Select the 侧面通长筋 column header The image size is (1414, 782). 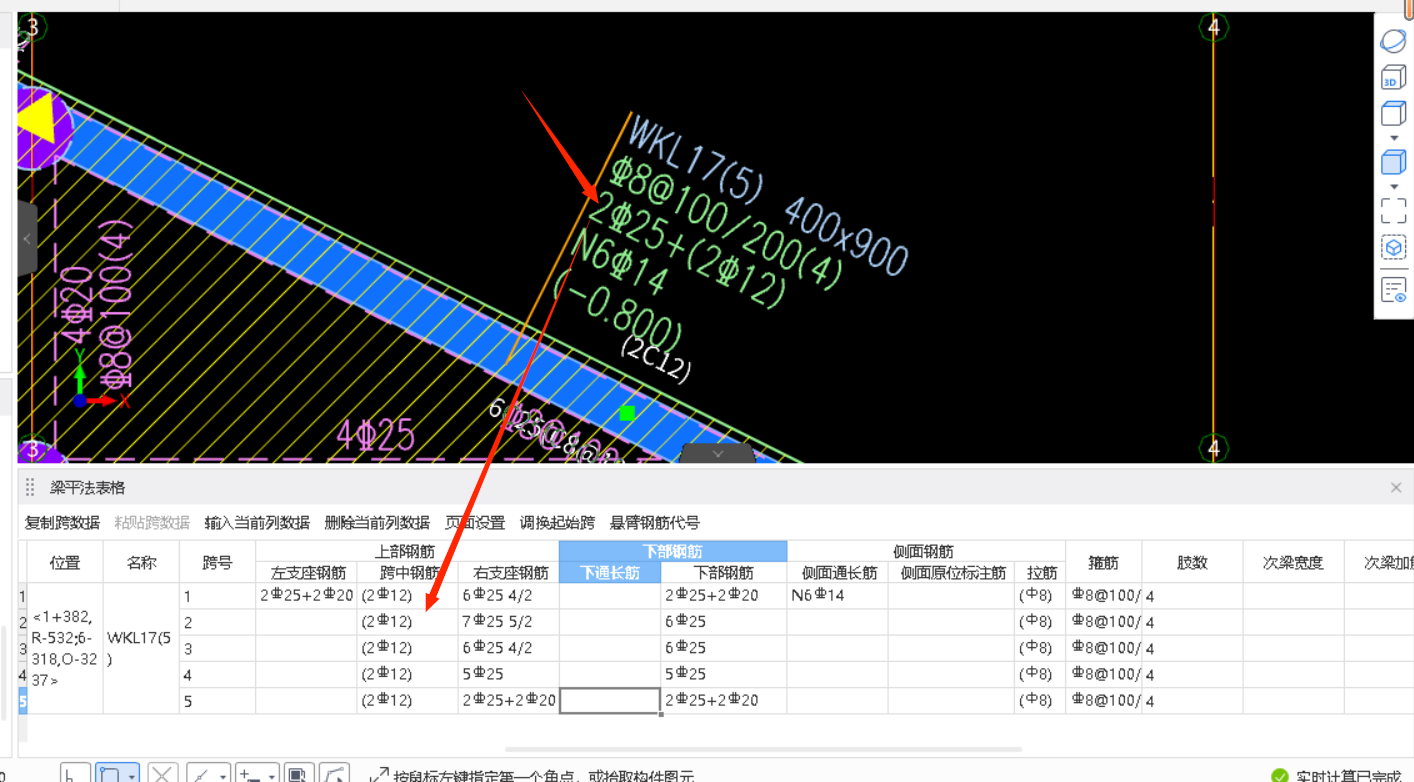(x=837, y=573)
